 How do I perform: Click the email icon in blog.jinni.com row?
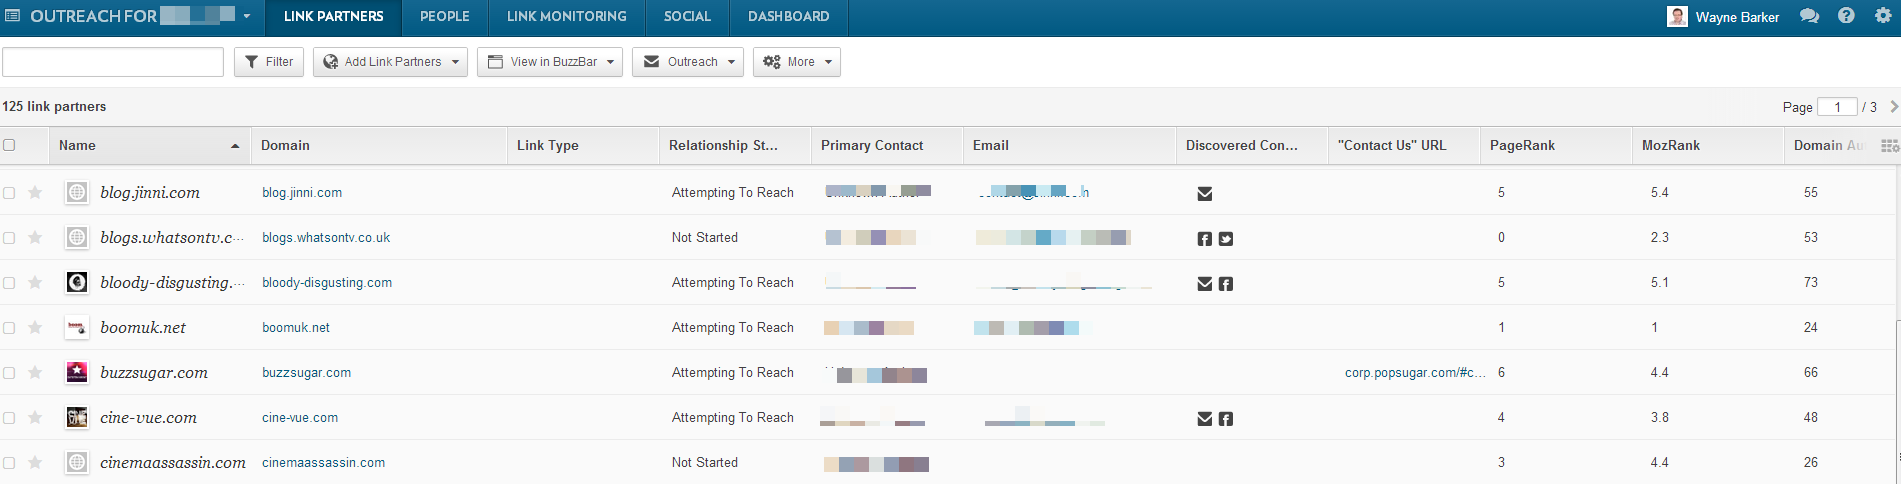pyautogui.click(x=1205, y=194)
